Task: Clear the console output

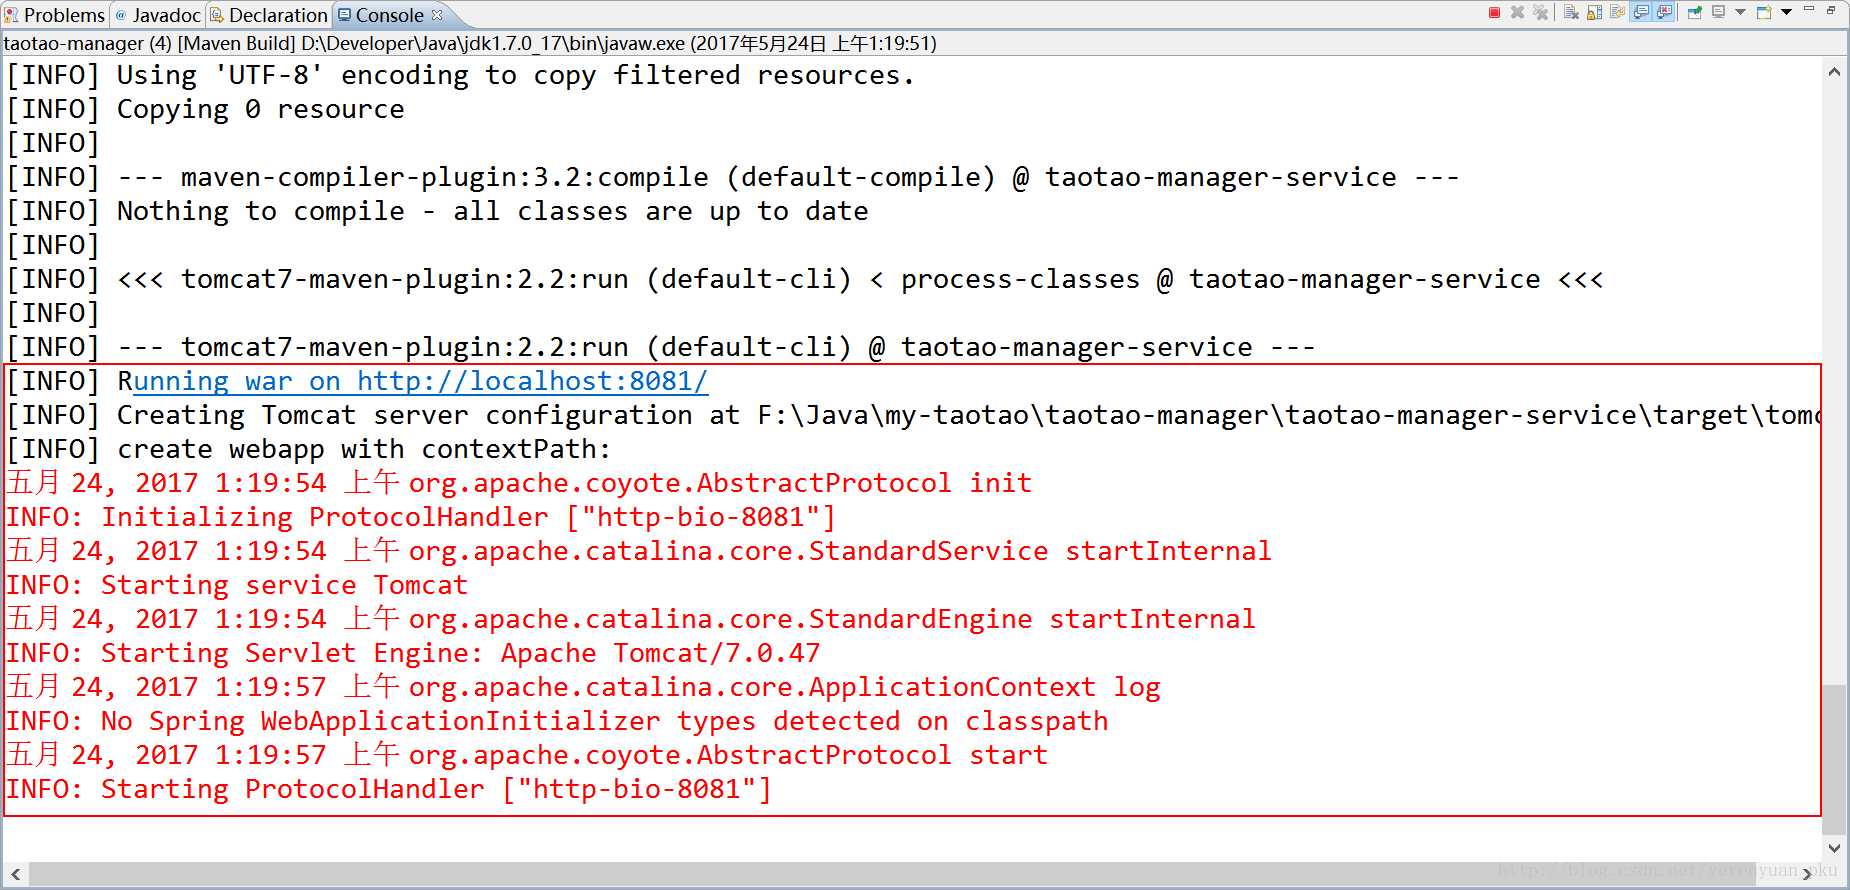Action: (1571, 12)
